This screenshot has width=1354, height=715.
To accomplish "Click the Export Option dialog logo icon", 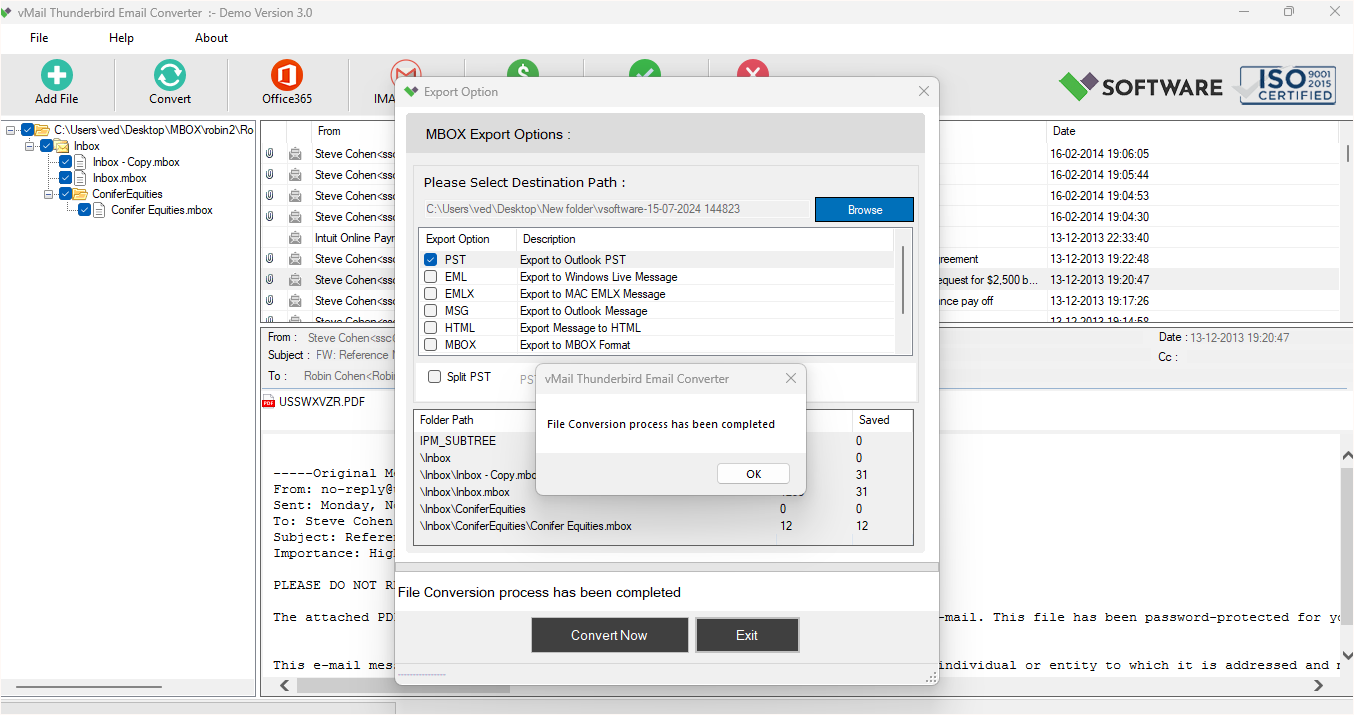I will tap(411, 92).
